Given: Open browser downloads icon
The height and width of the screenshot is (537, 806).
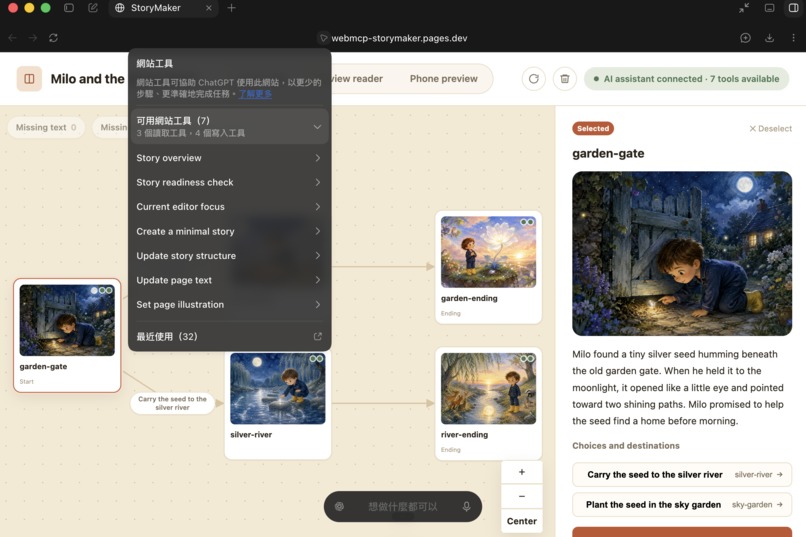Looking at the screenshot, I should (x=770, y=38).
